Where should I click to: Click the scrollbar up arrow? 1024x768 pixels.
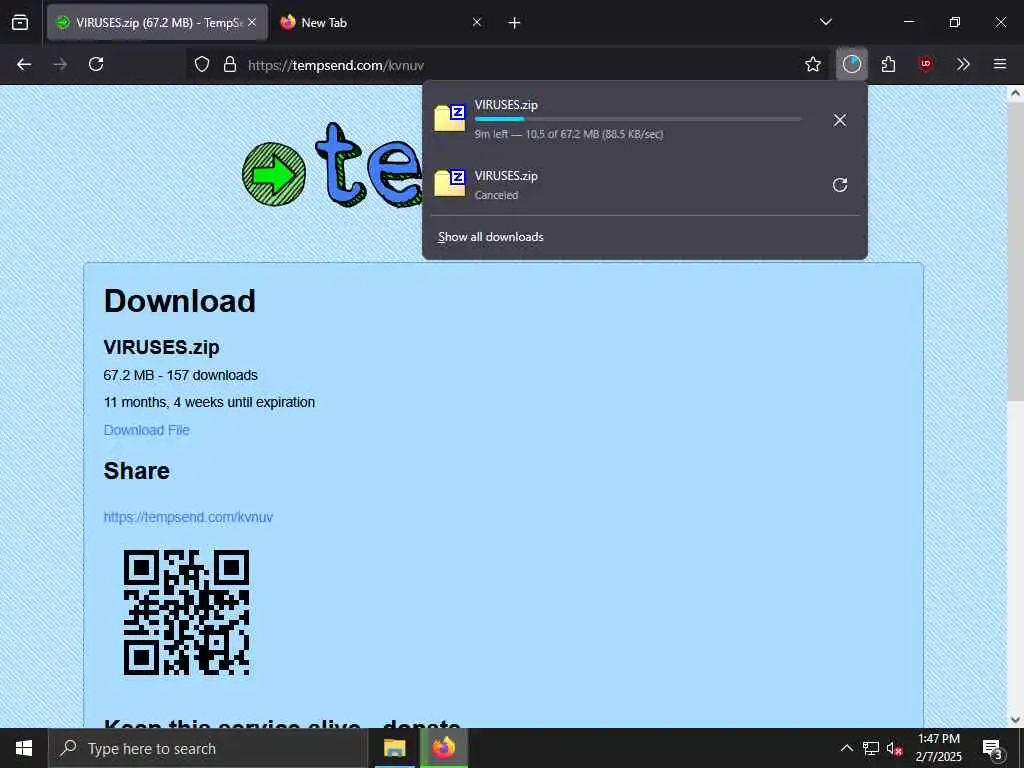[x=1016, y=93]
